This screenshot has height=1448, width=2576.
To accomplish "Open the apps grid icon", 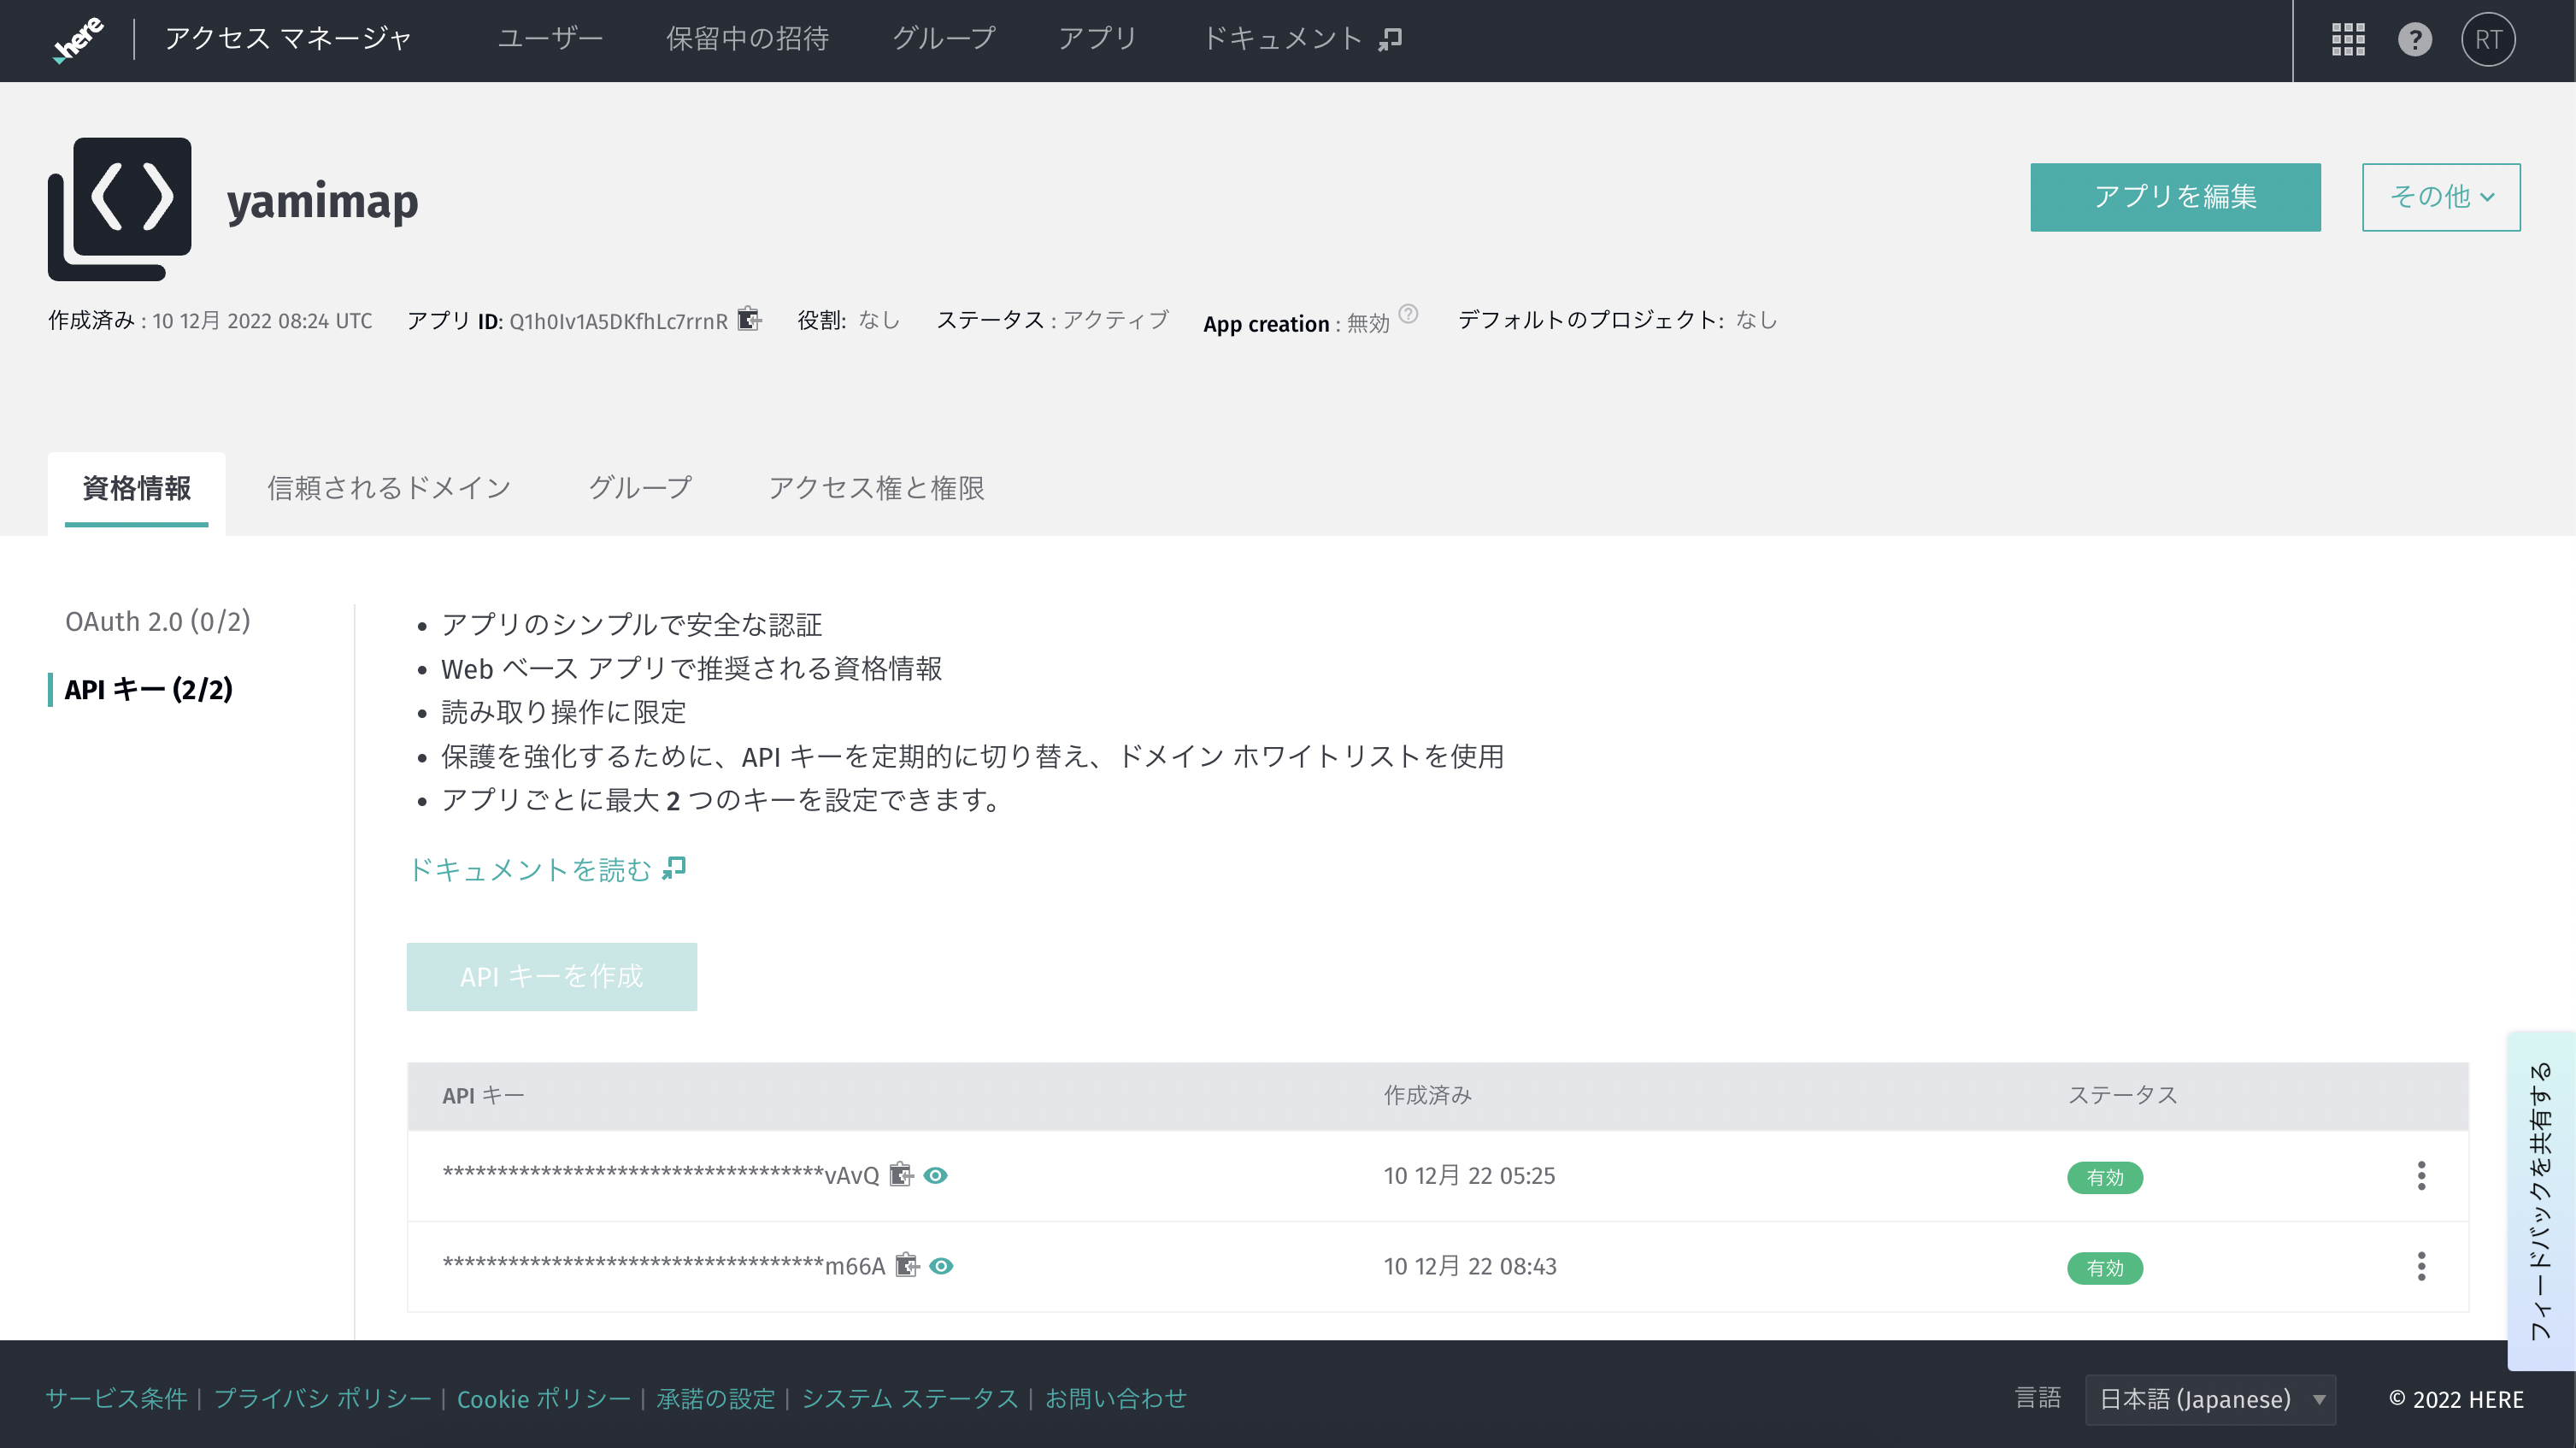I will pos(2348,39).
